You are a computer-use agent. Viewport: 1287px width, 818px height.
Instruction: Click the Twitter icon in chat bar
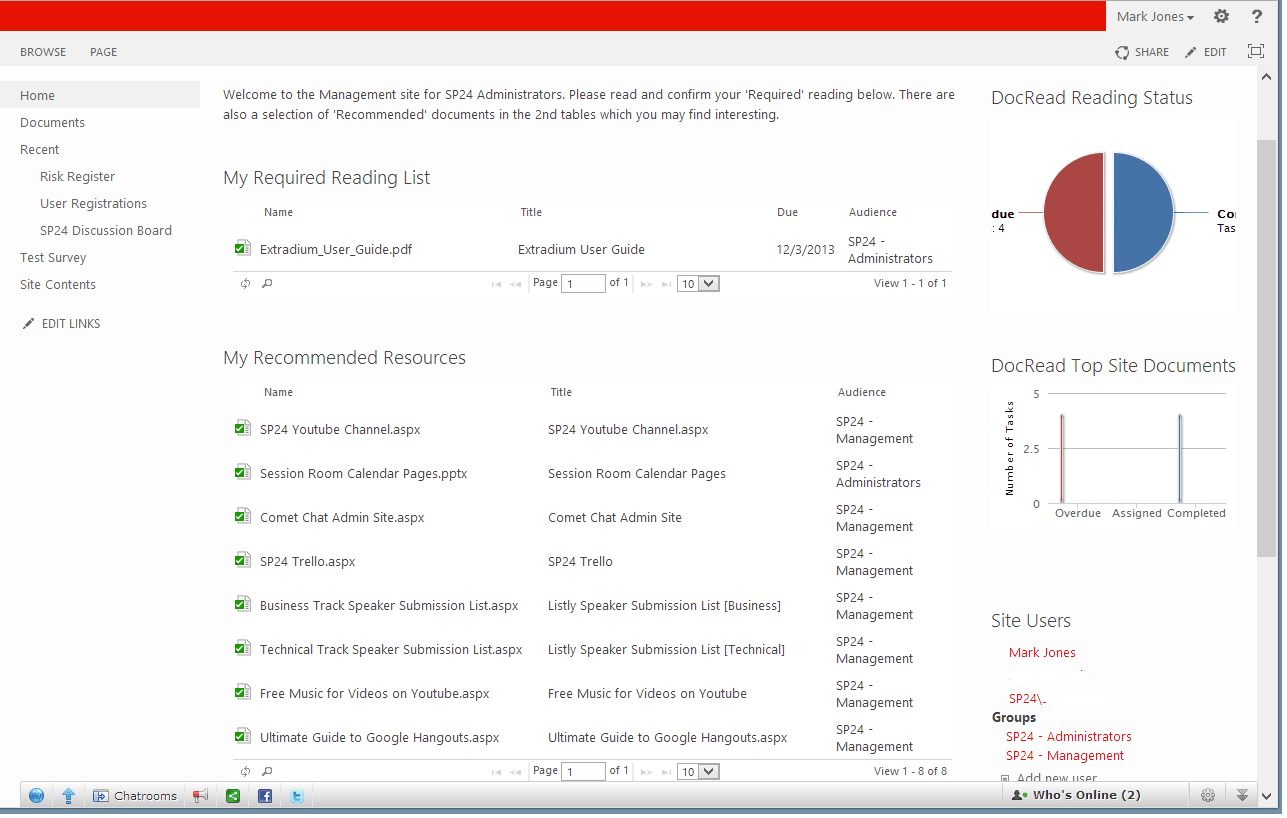click(x=297, y=796)
